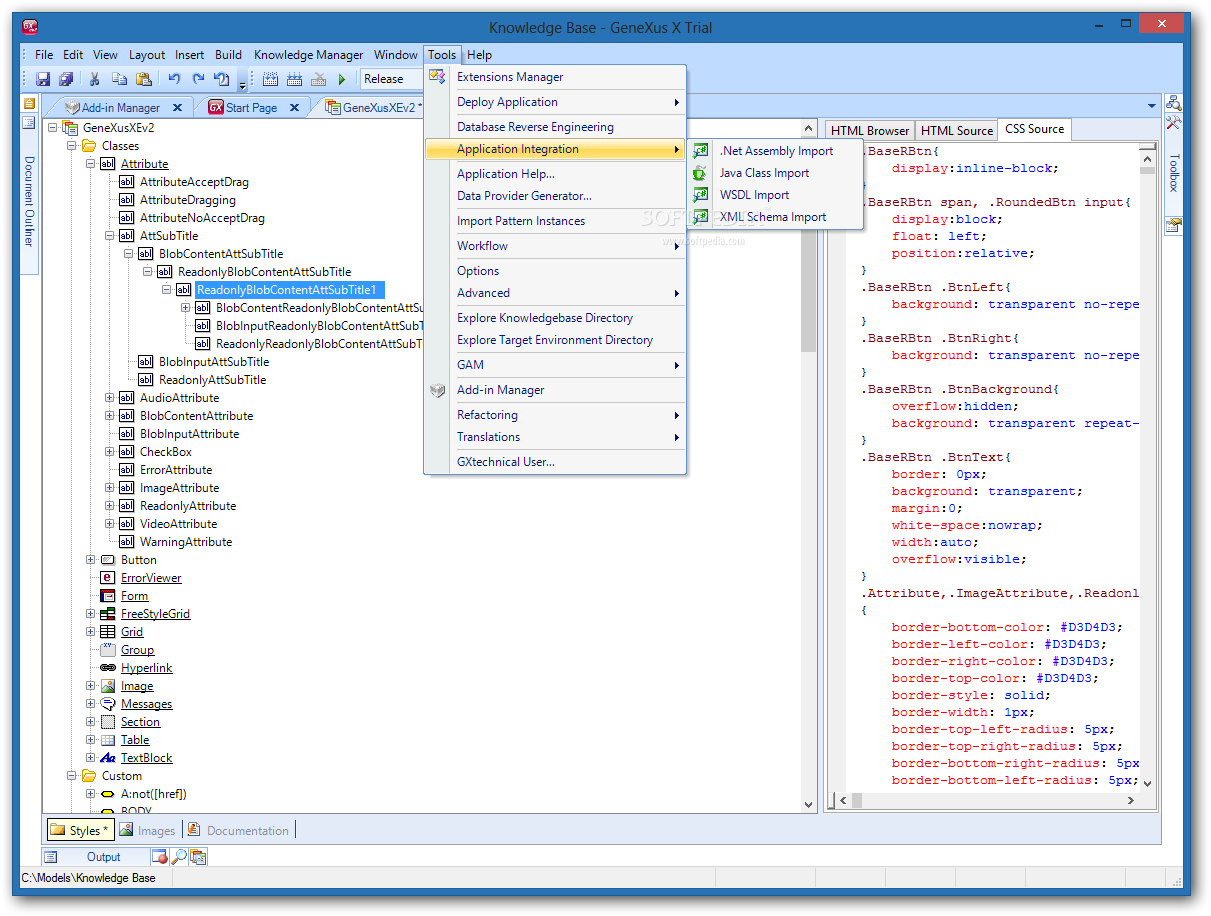
Task: Collapse the Custom folder node
Action: pyautogui.click(x=72, y=776)
